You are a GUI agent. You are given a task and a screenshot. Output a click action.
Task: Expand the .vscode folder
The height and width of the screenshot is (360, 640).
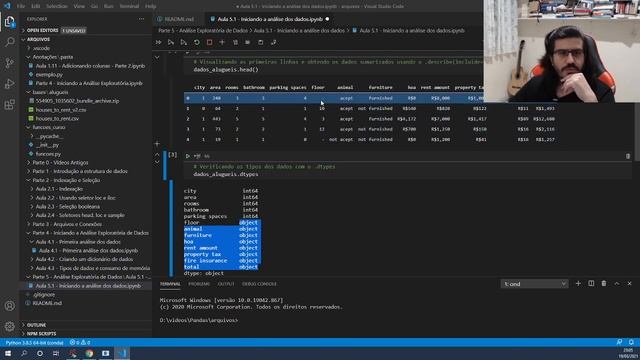tap(41, 48)
